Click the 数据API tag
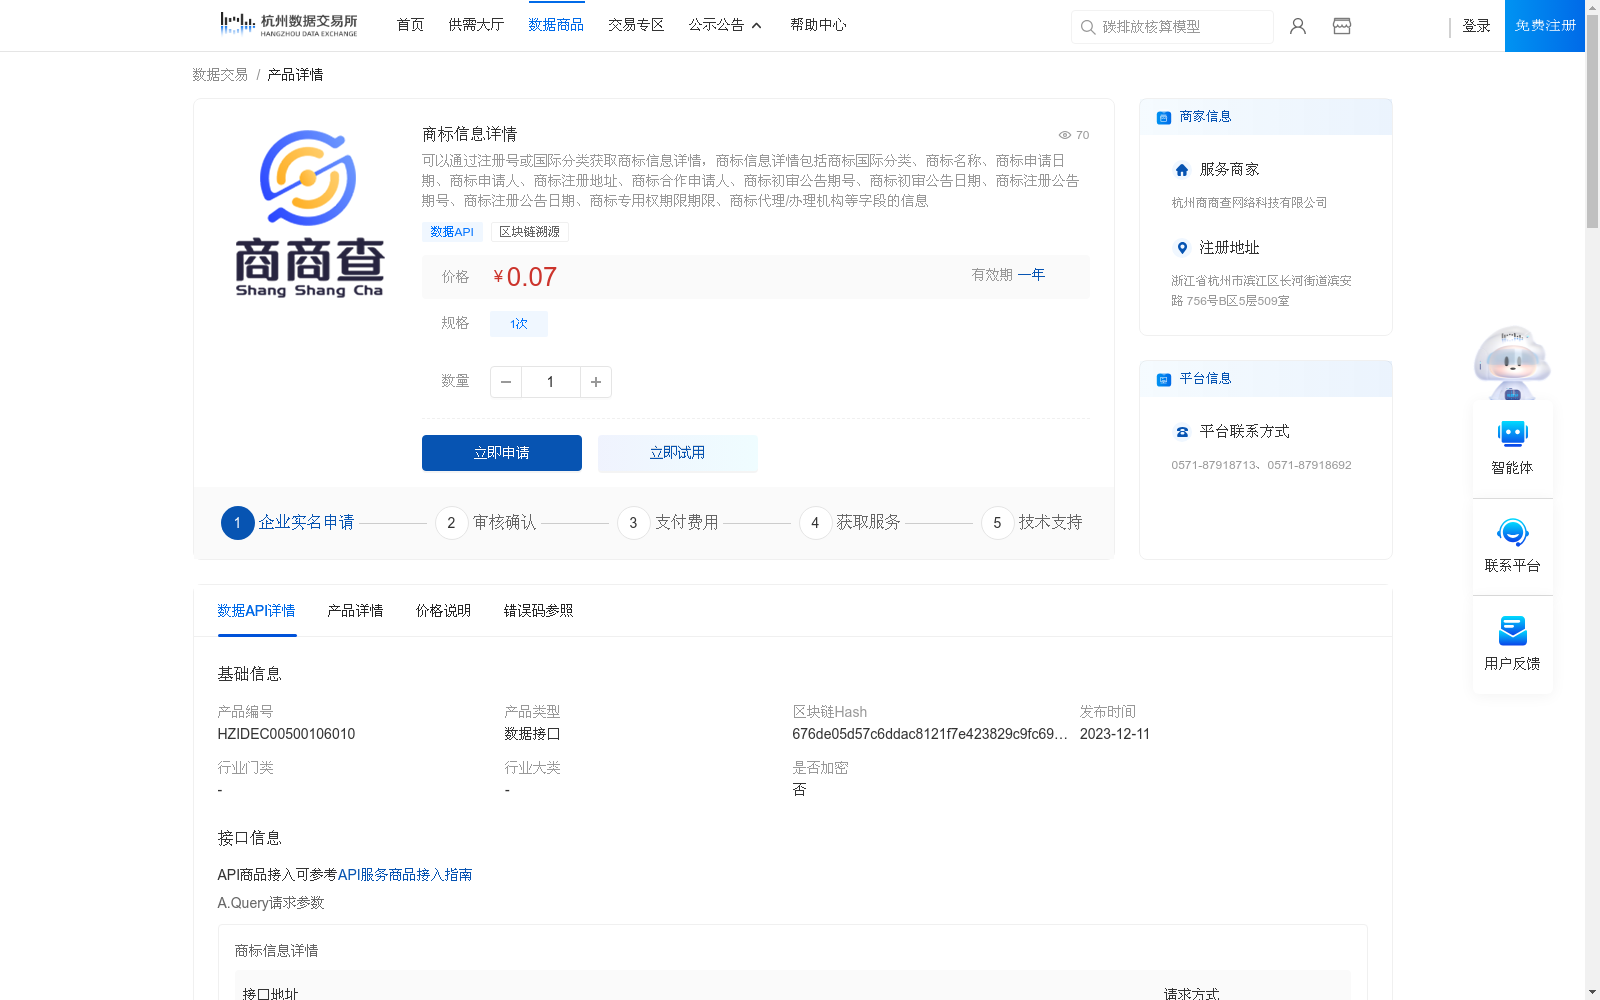 [x=452, y=232]
